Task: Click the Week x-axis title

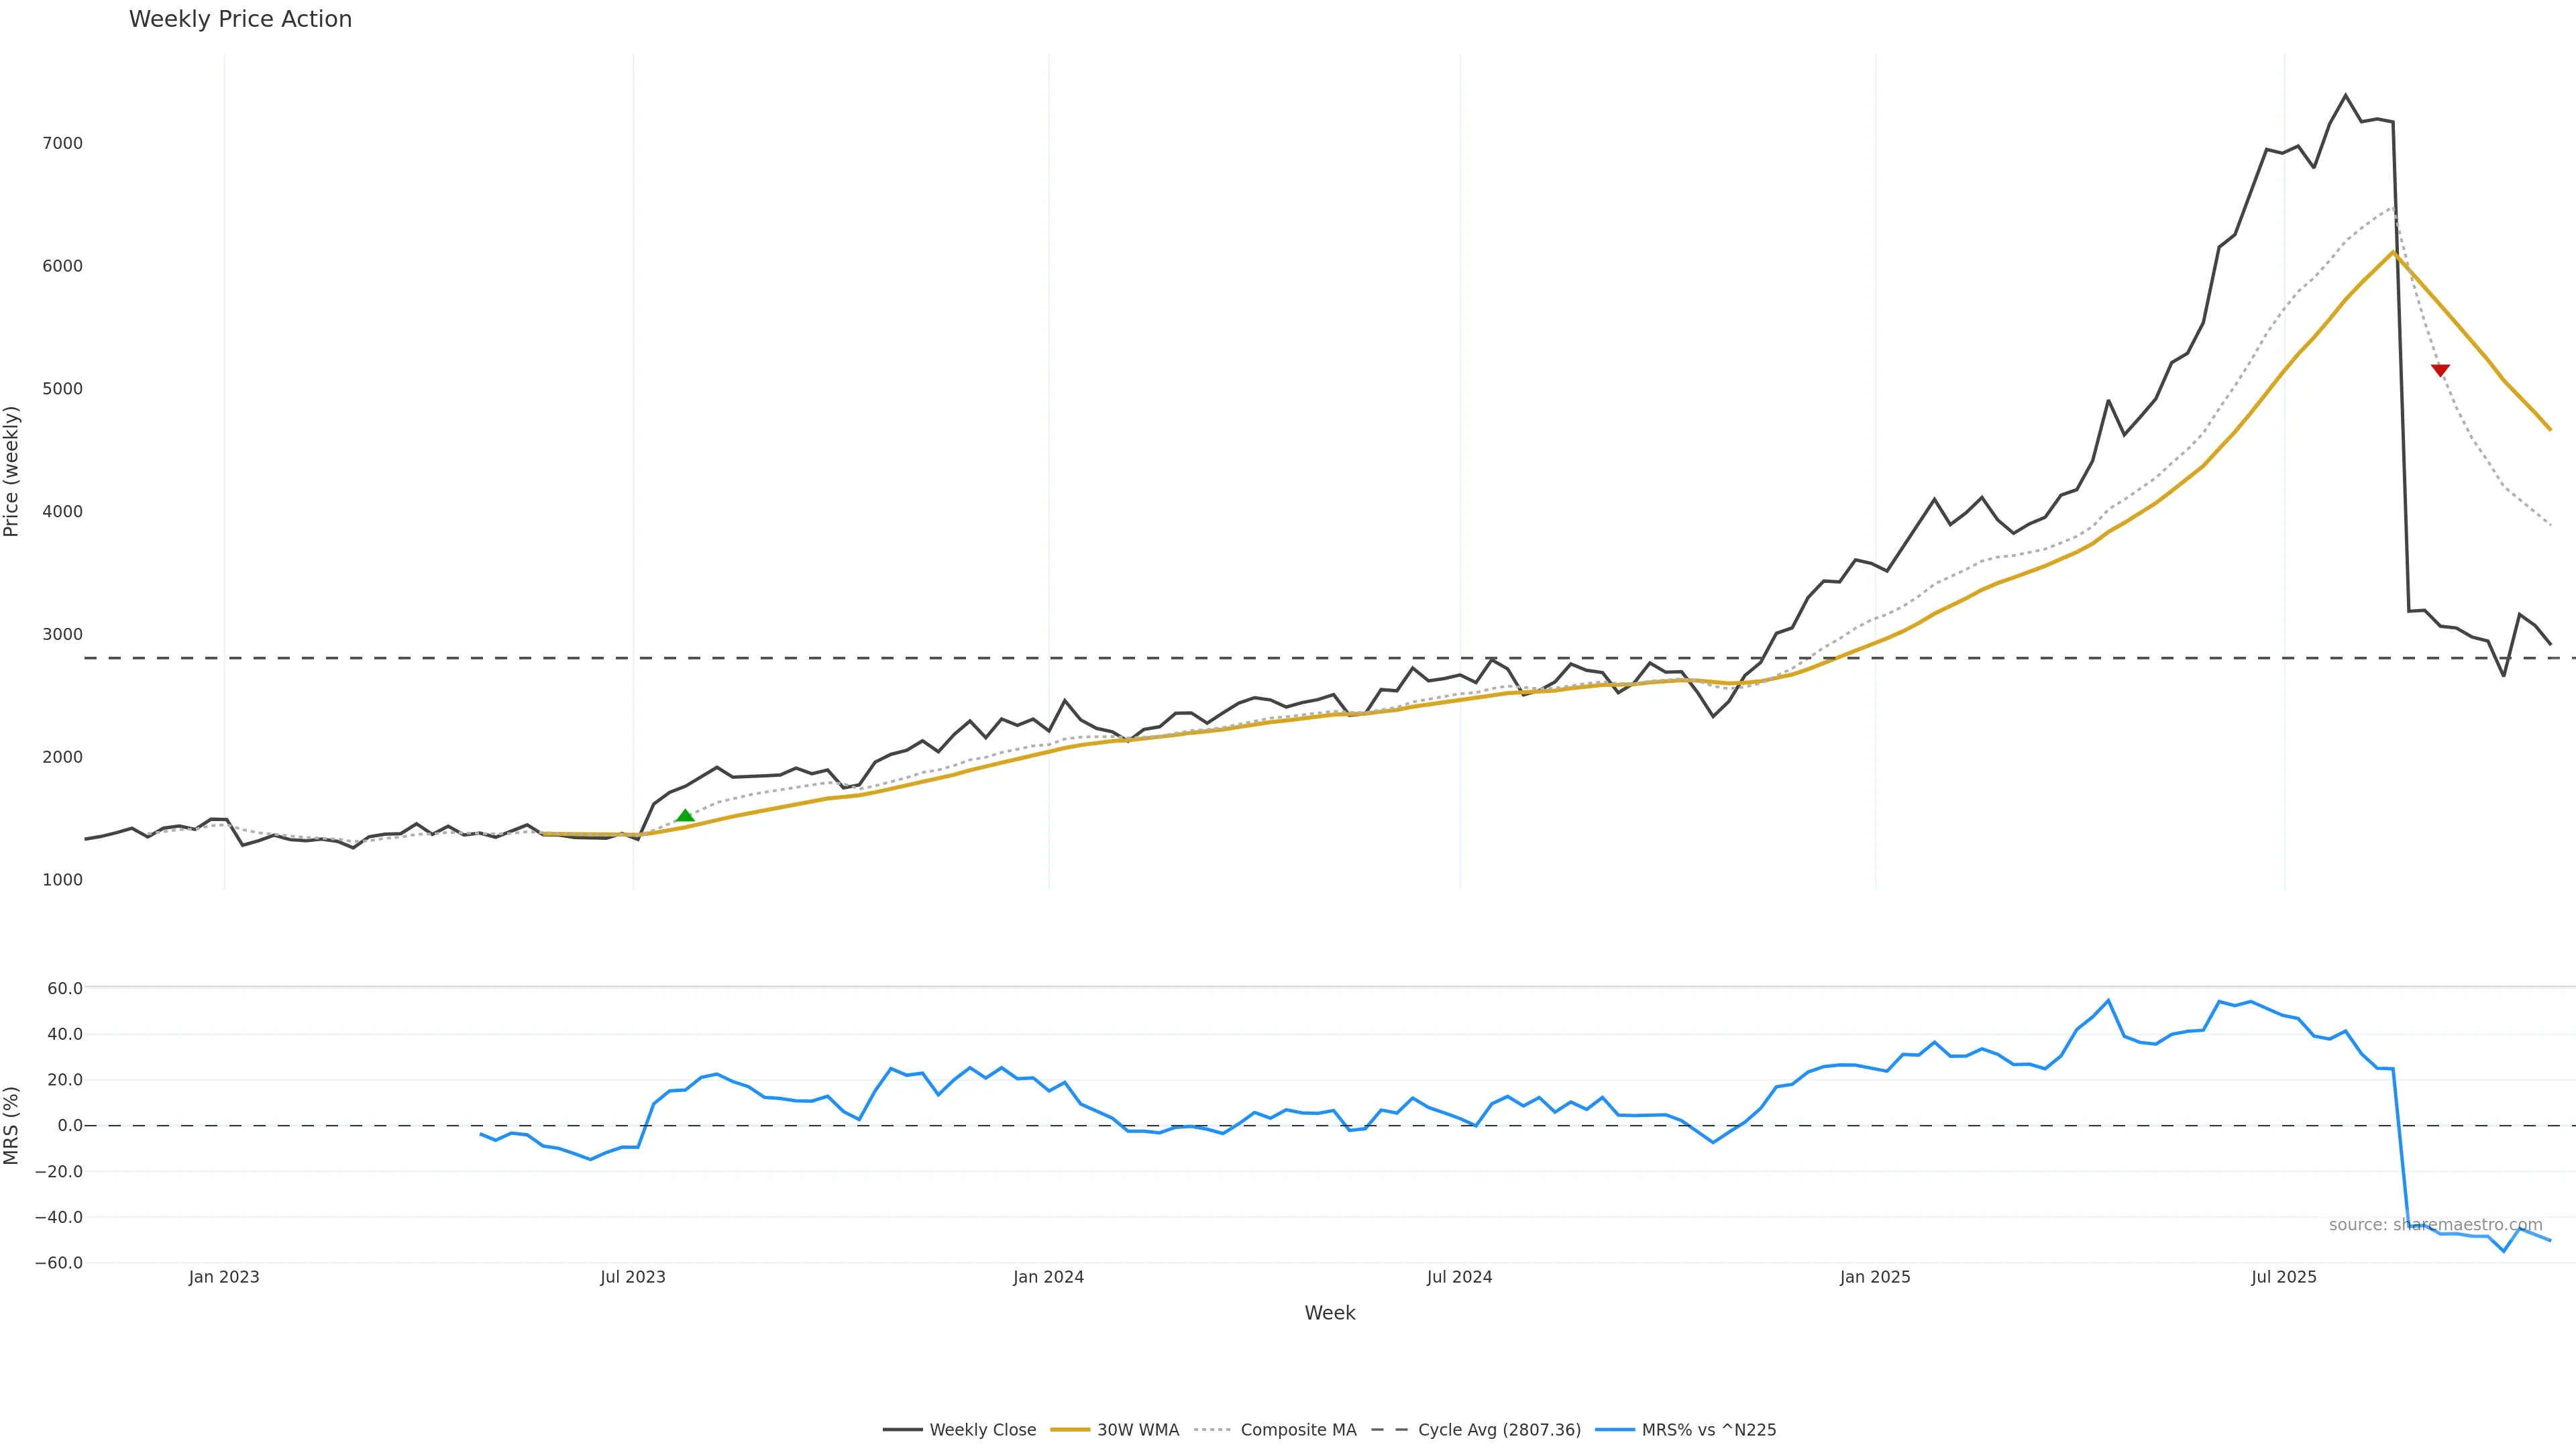Action: (x=1329, y=1313)
